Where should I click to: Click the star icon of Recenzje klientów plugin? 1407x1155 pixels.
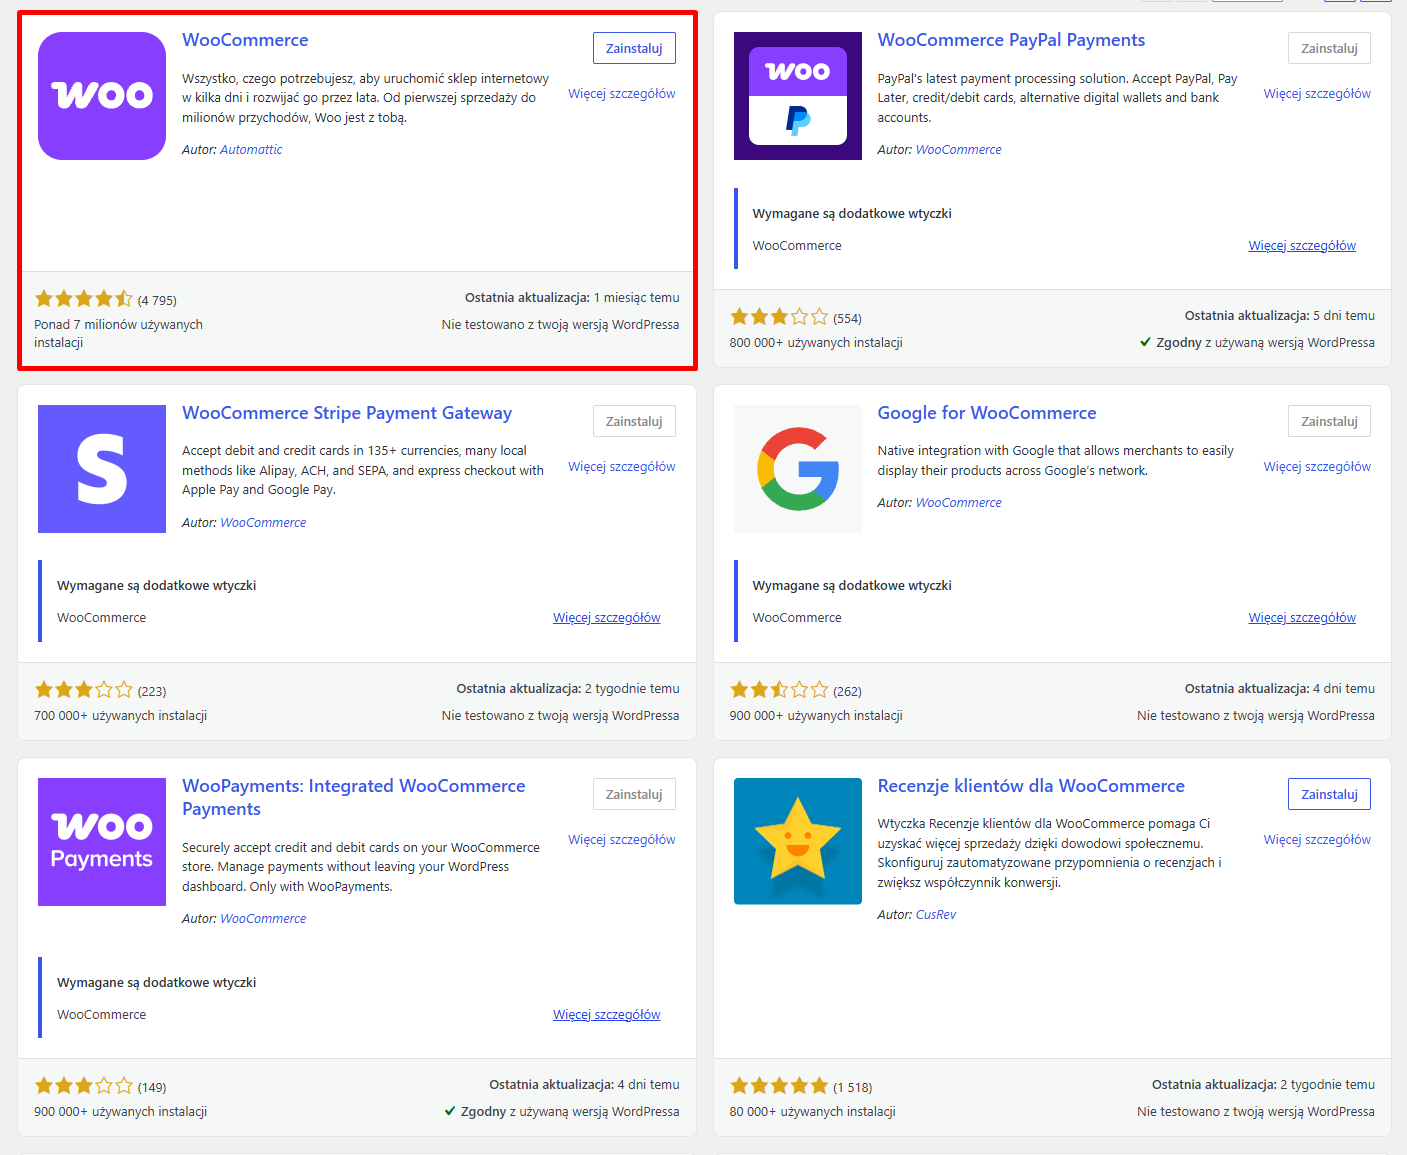click(797, 841)
